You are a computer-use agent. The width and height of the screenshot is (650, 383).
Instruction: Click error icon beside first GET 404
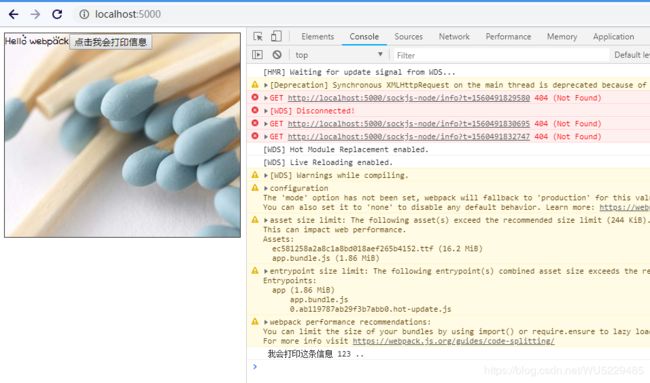click(255, 97)
